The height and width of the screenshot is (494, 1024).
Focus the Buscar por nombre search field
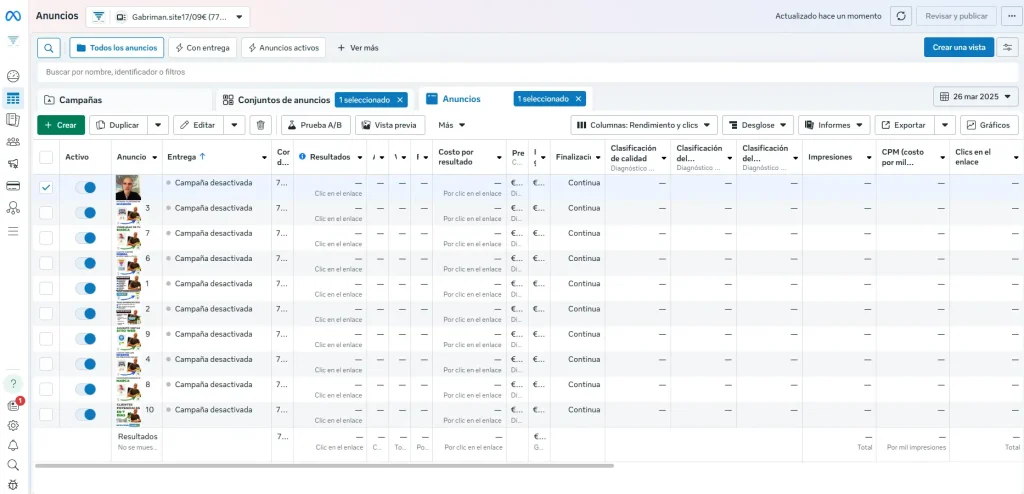(x=528, y=72)
